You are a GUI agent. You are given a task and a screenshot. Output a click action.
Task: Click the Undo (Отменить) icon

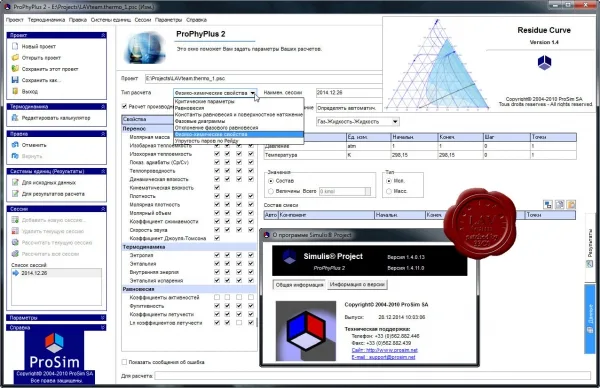tap(15, 145)
